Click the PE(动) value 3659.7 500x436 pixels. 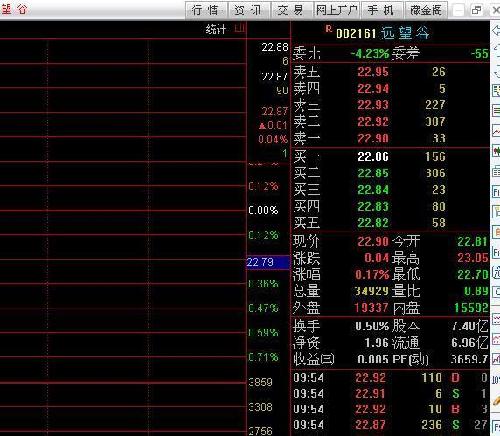click(469, 359)
